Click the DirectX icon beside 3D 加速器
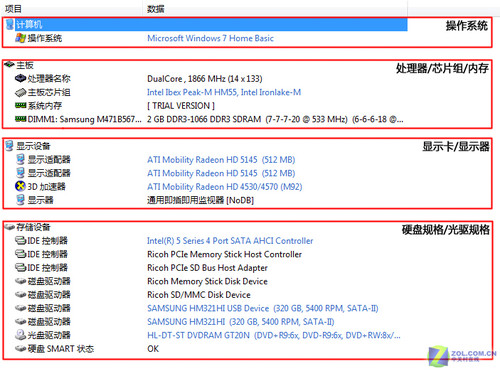Screen dimensions: 500x371 [x=20, y=186]
